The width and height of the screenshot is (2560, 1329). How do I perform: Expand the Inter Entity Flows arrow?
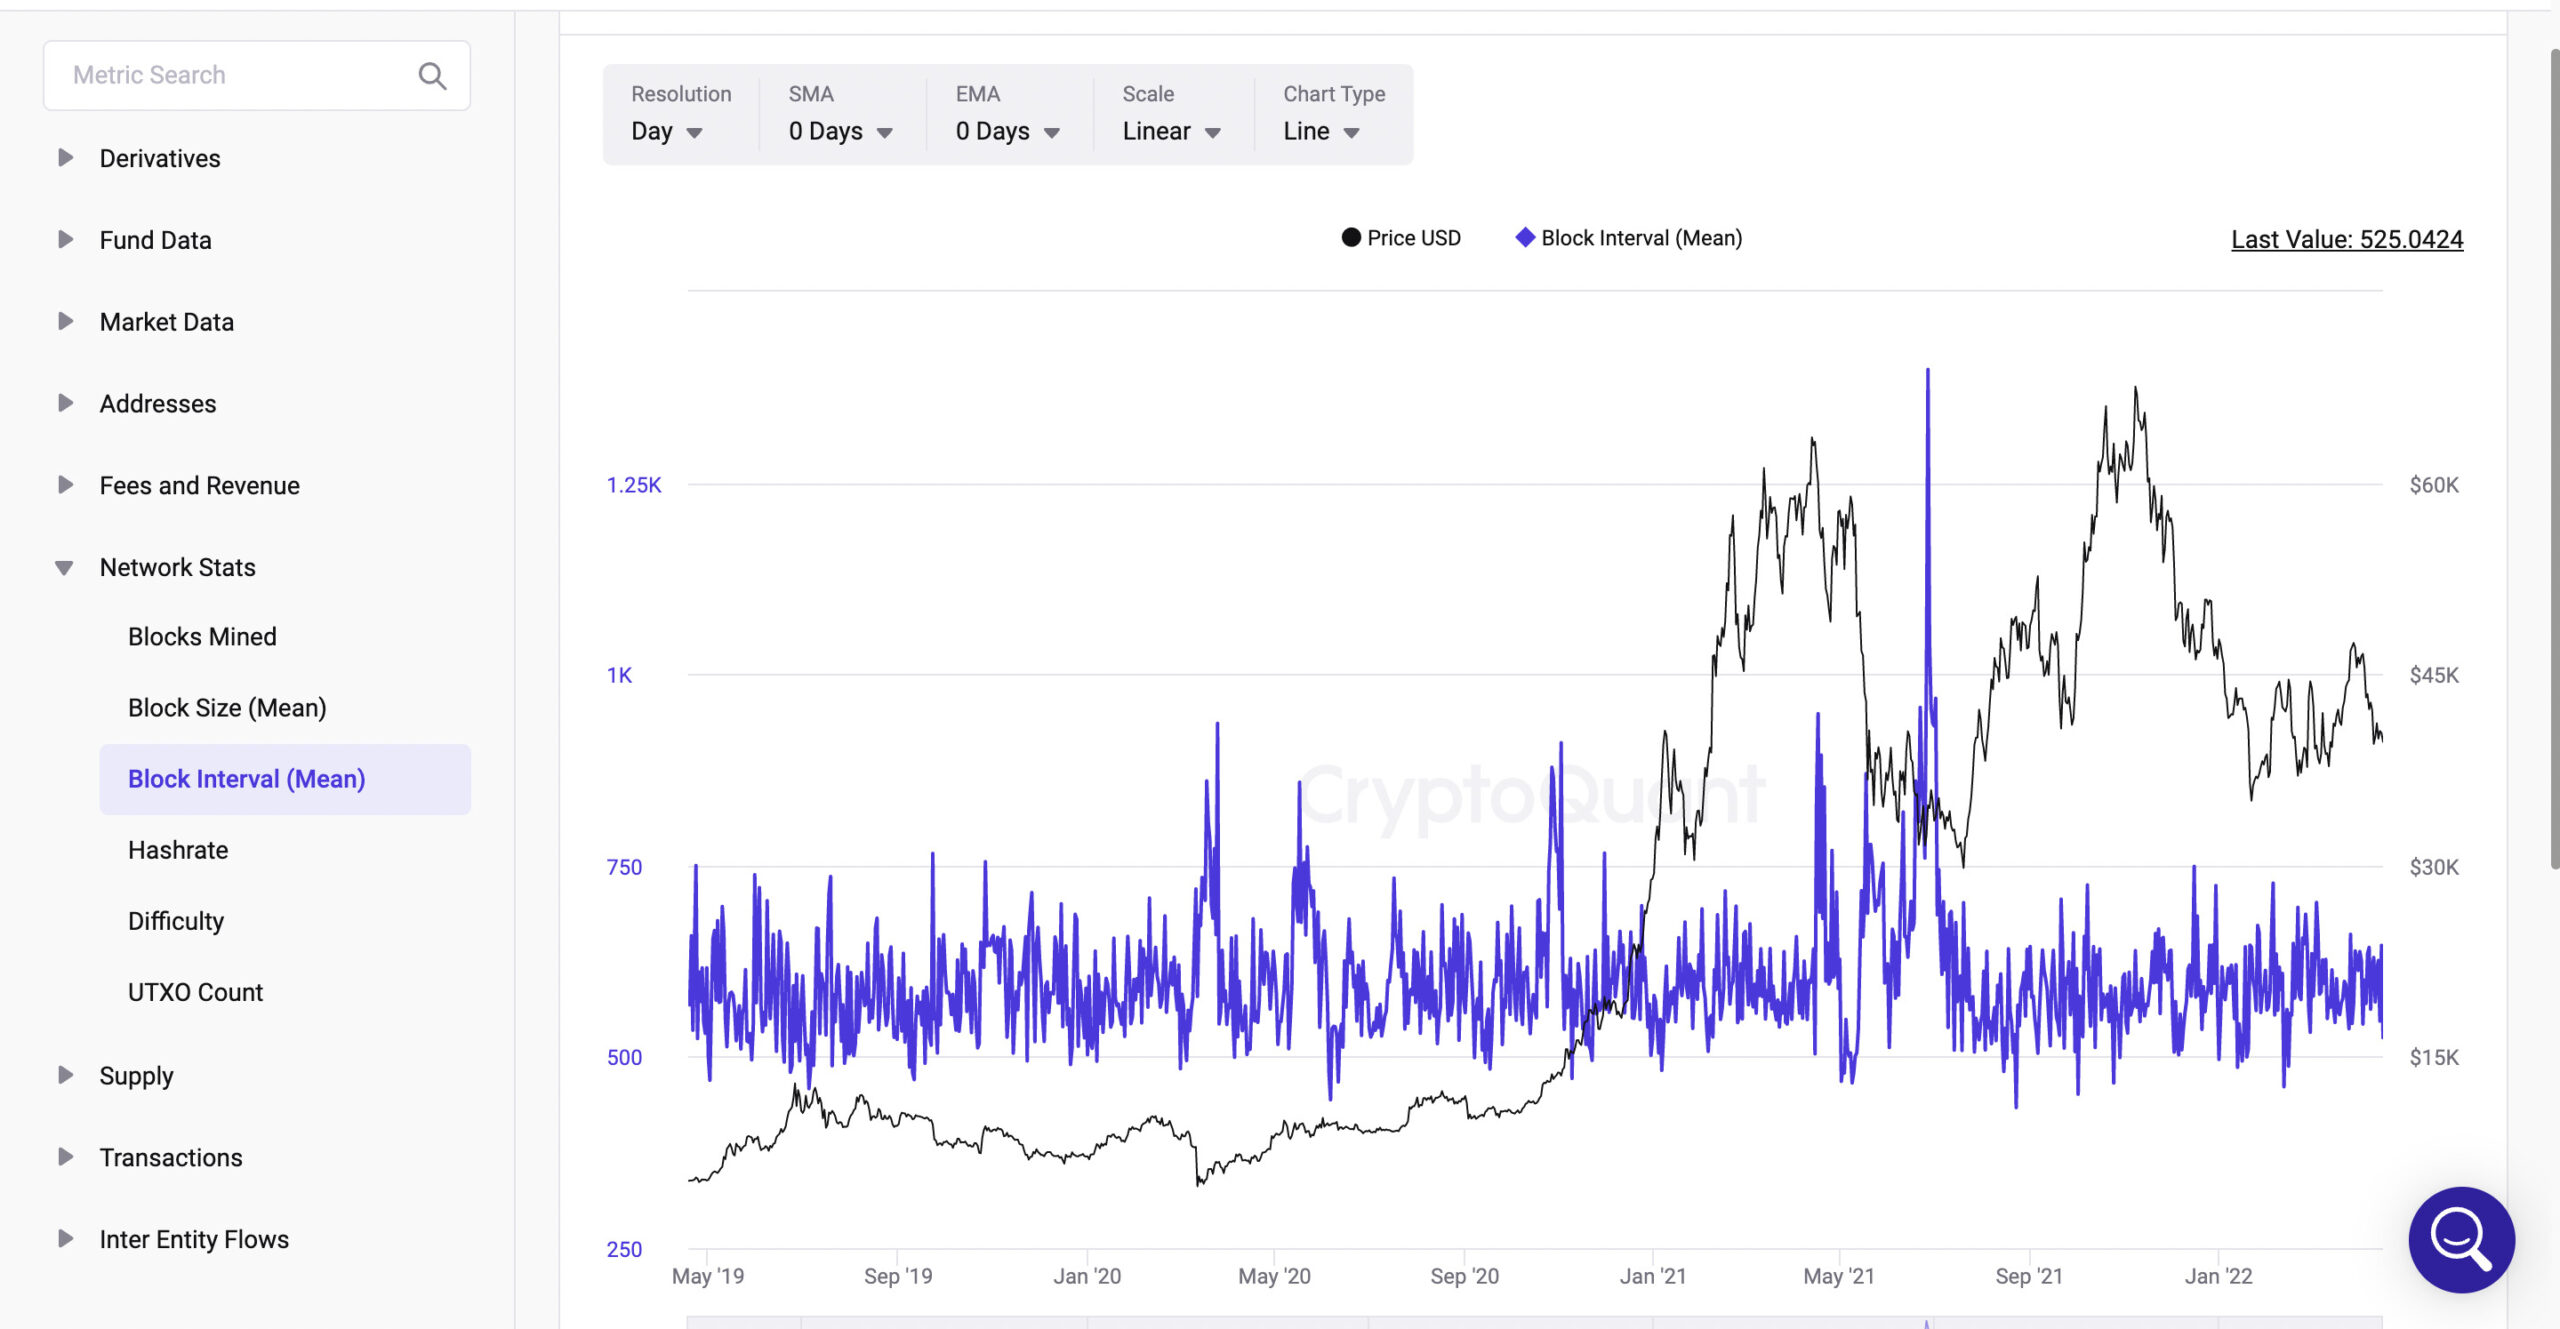pyautogui.click(x=65, y=1239)
